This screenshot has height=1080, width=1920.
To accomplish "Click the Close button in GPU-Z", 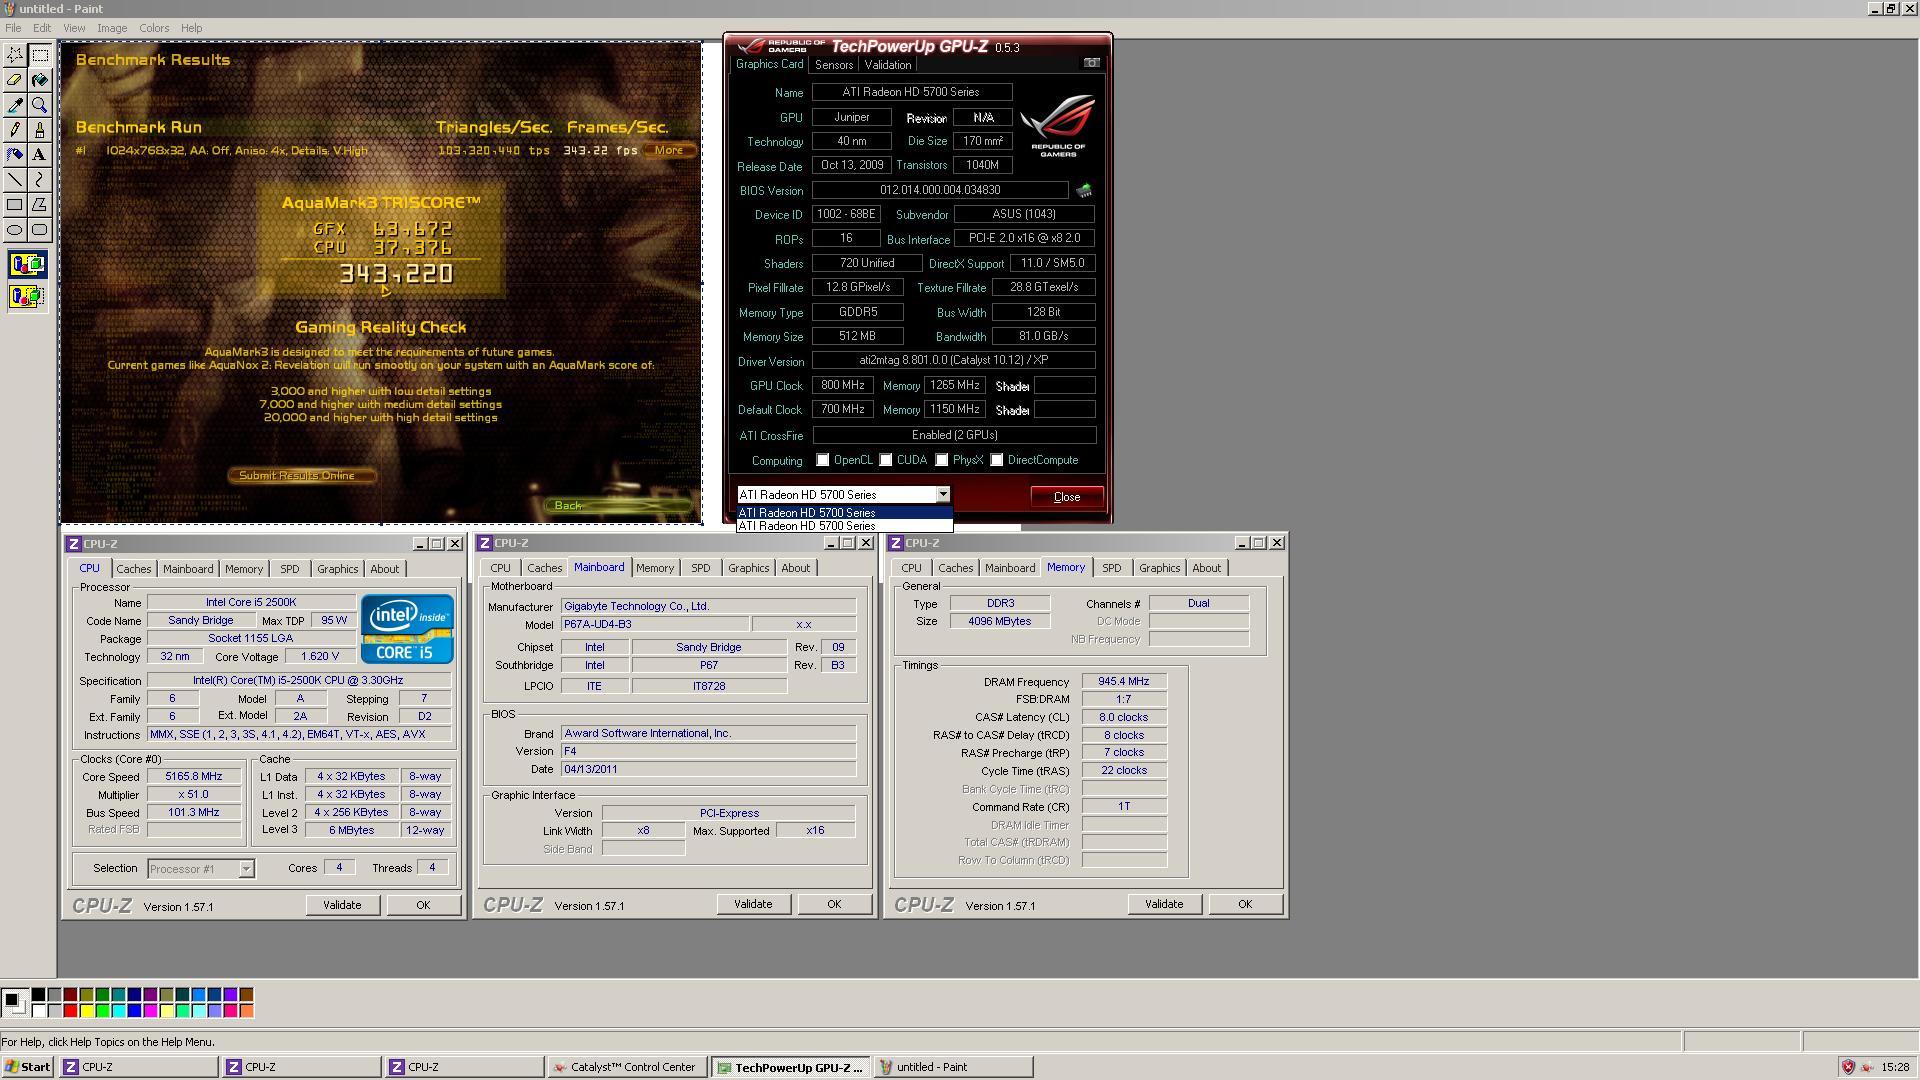I will click(1066, 497).
